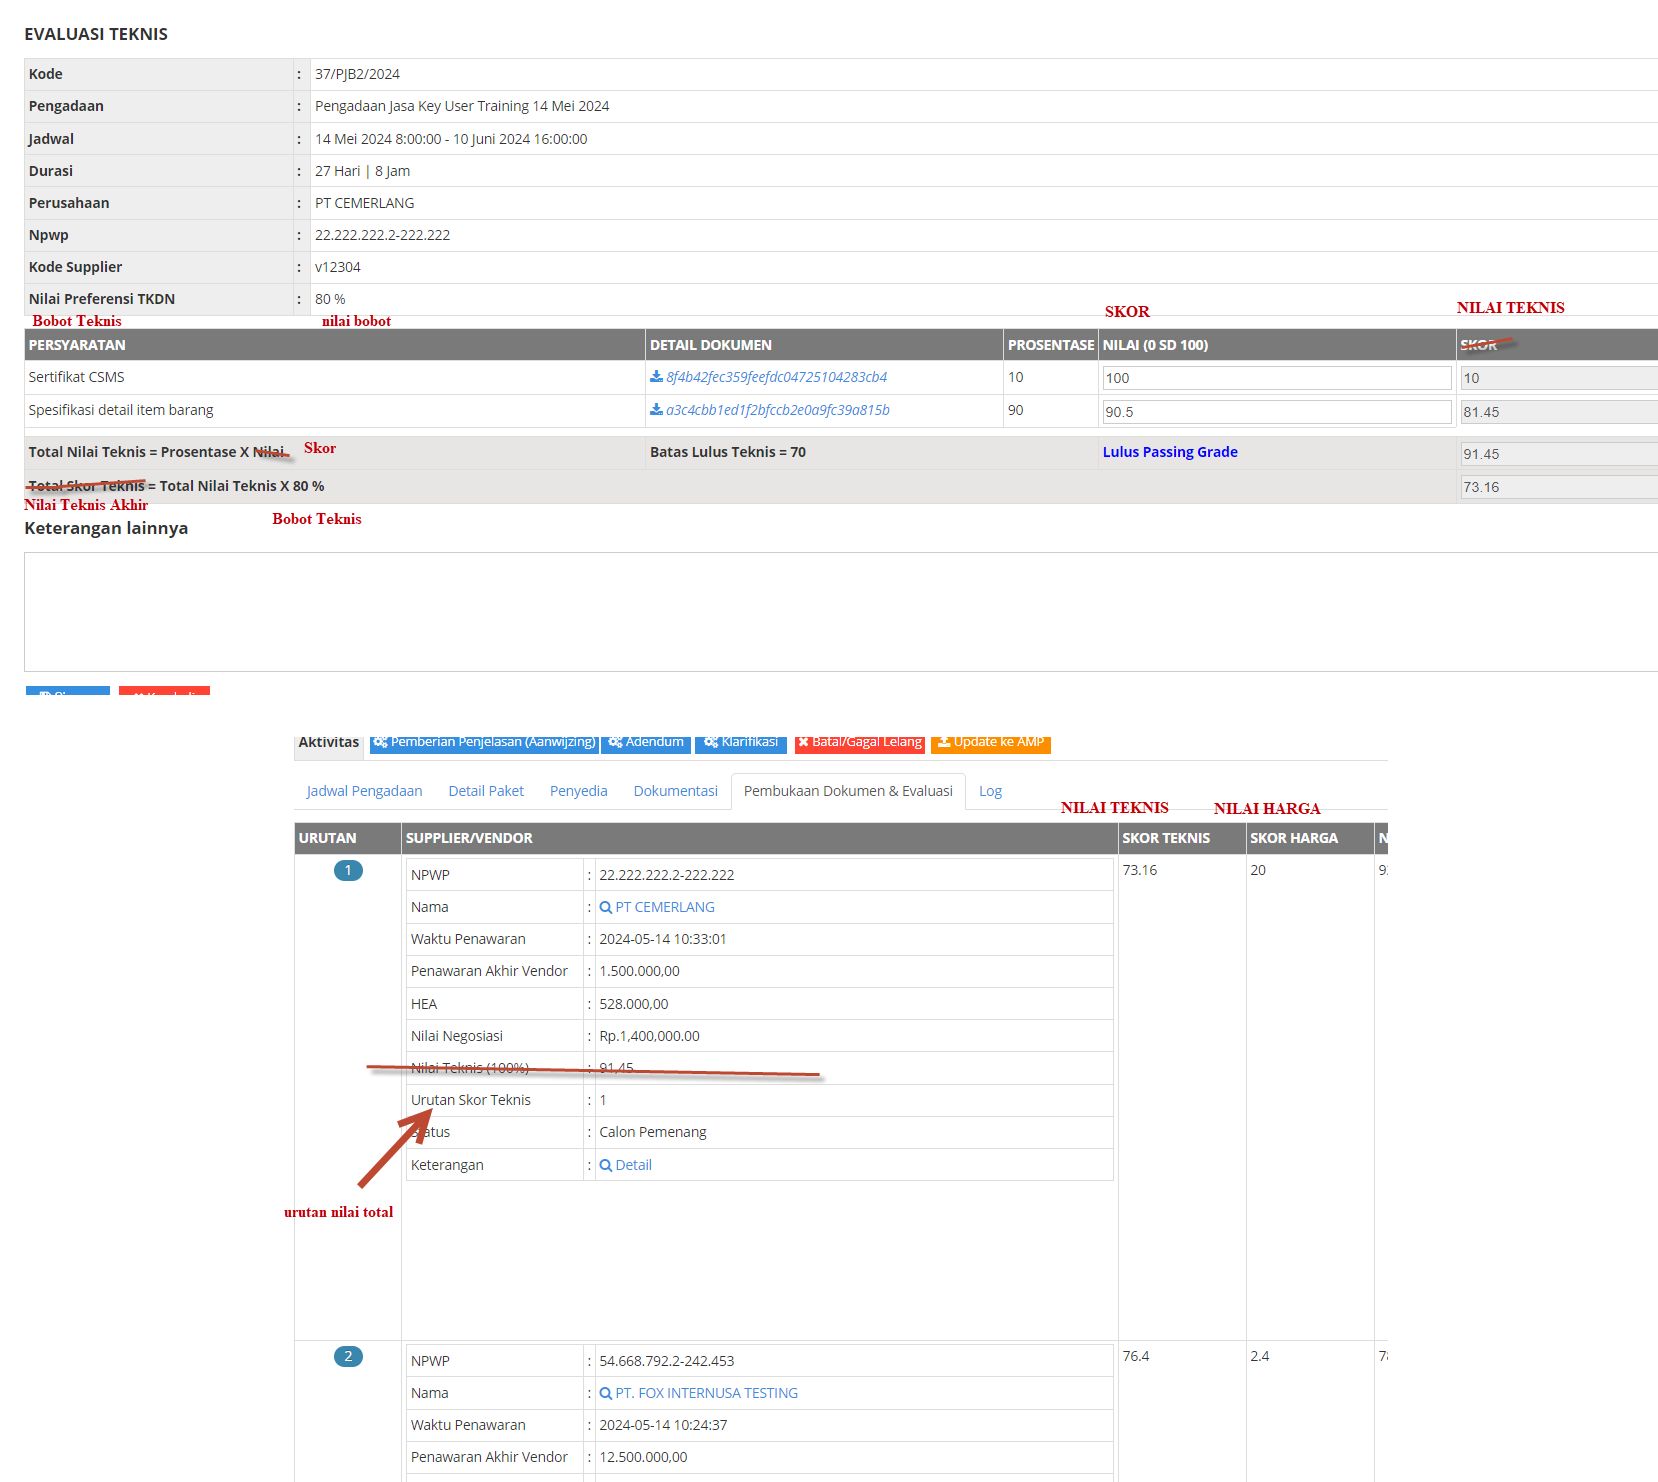Open the a3c4cbb1ed1f2bfccb2e0a9fc39a815b document link
The image size is (1658, 1482).
pos(777,410)
